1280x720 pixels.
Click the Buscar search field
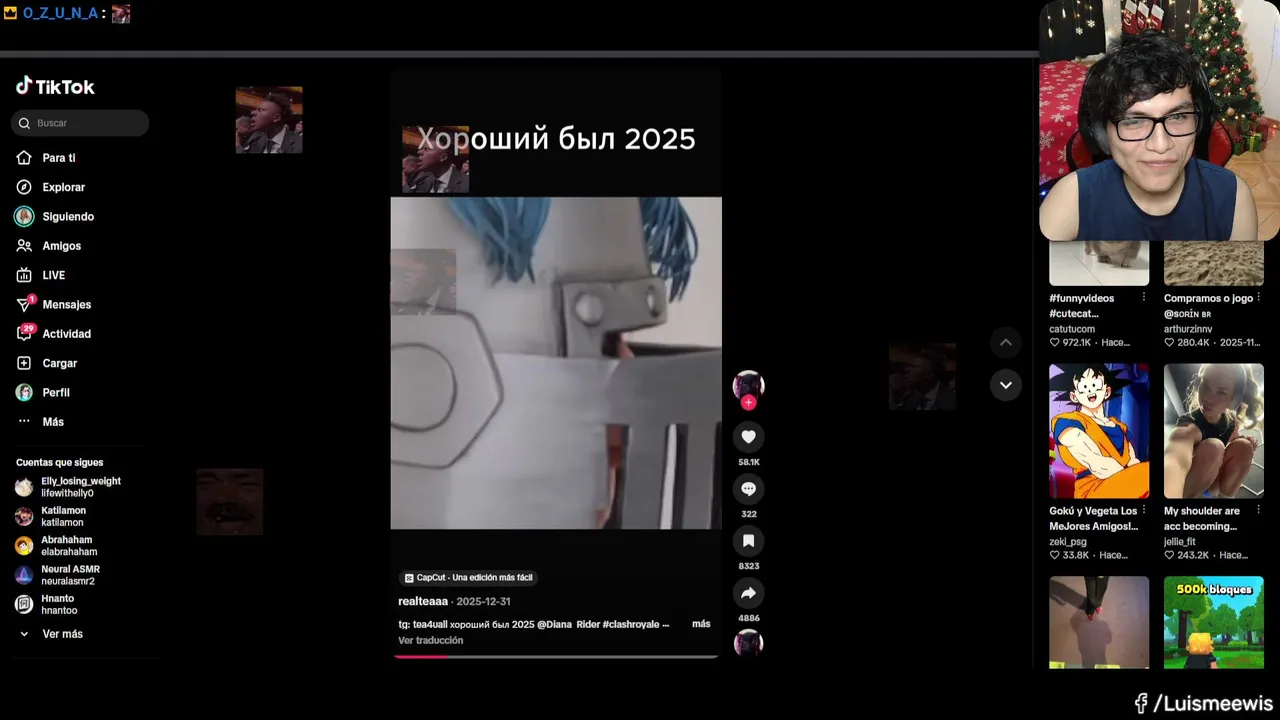[80, 123]
